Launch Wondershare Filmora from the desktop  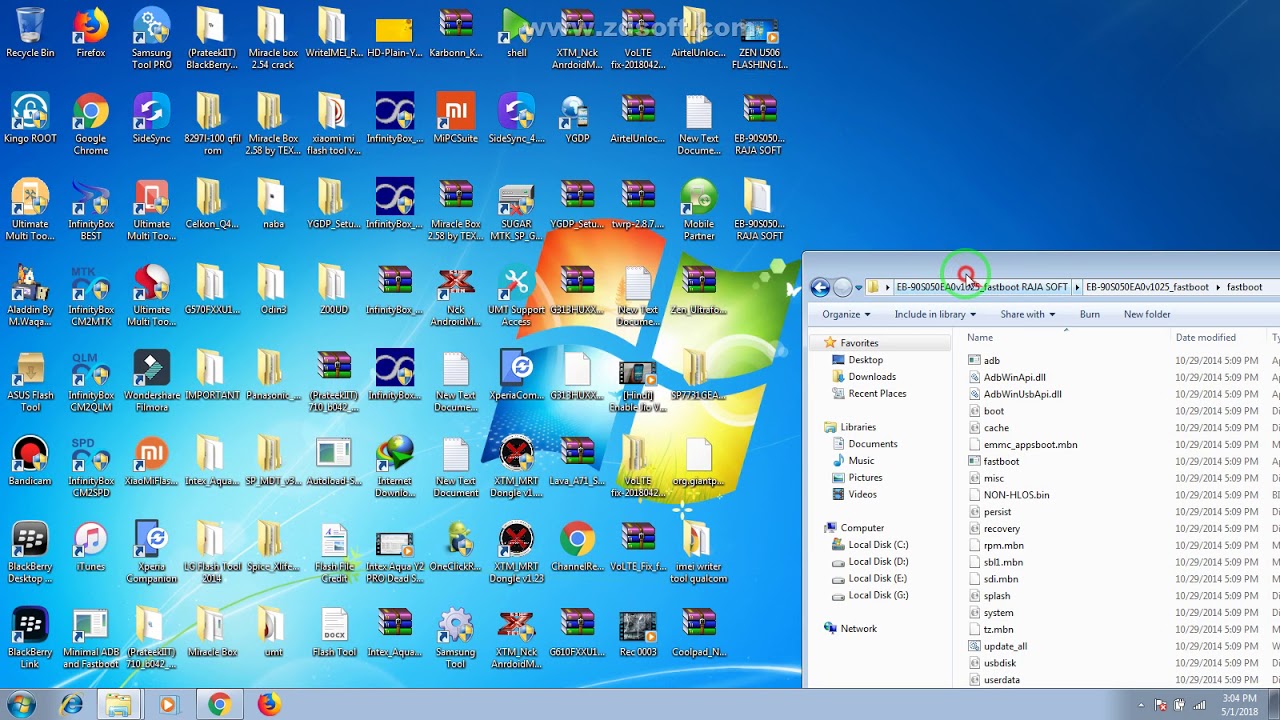pyautogui.click(x=151, y=381)
